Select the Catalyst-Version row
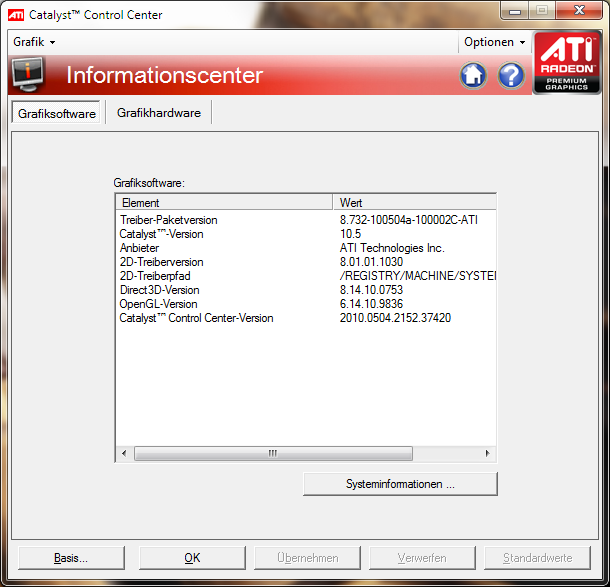Image resolution: width=610 pixels, height=587 pixels. pos(306,234)
